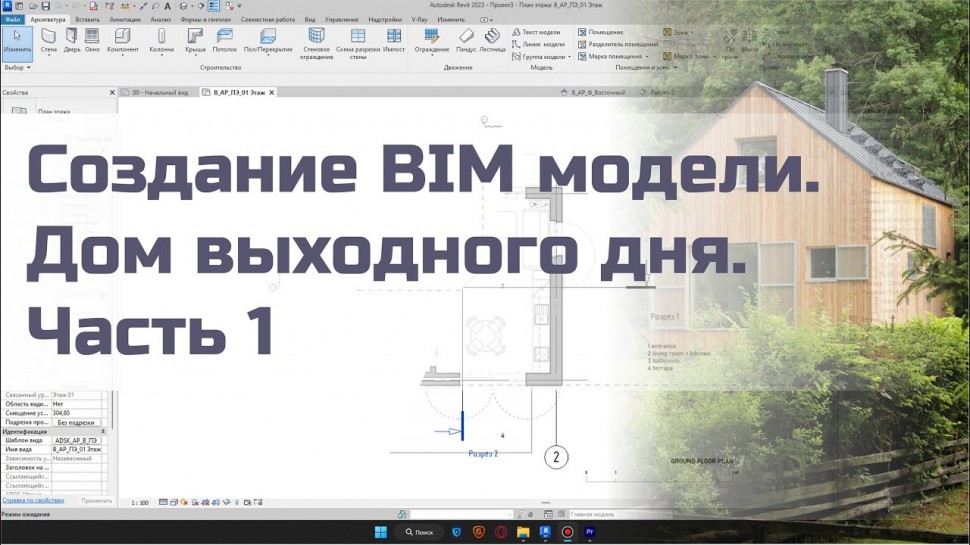Select the Стеновое ограждение curtain system tool
970x545 pixels.
click(316, 44)
